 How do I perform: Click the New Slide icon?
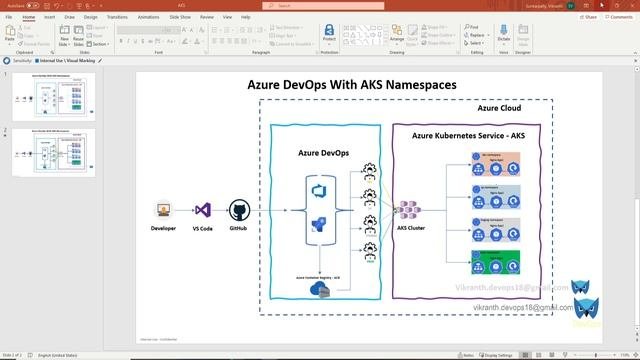[64, 31]
